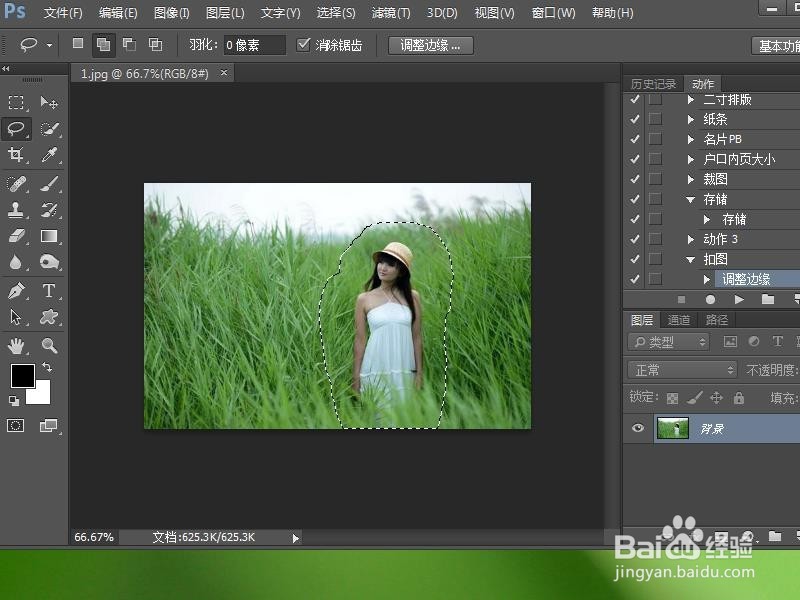Toggle checkmark for 动作 3 action
The width and height of the screenshot is (800, 600).
pyautogui.click(x=635, y=239)
